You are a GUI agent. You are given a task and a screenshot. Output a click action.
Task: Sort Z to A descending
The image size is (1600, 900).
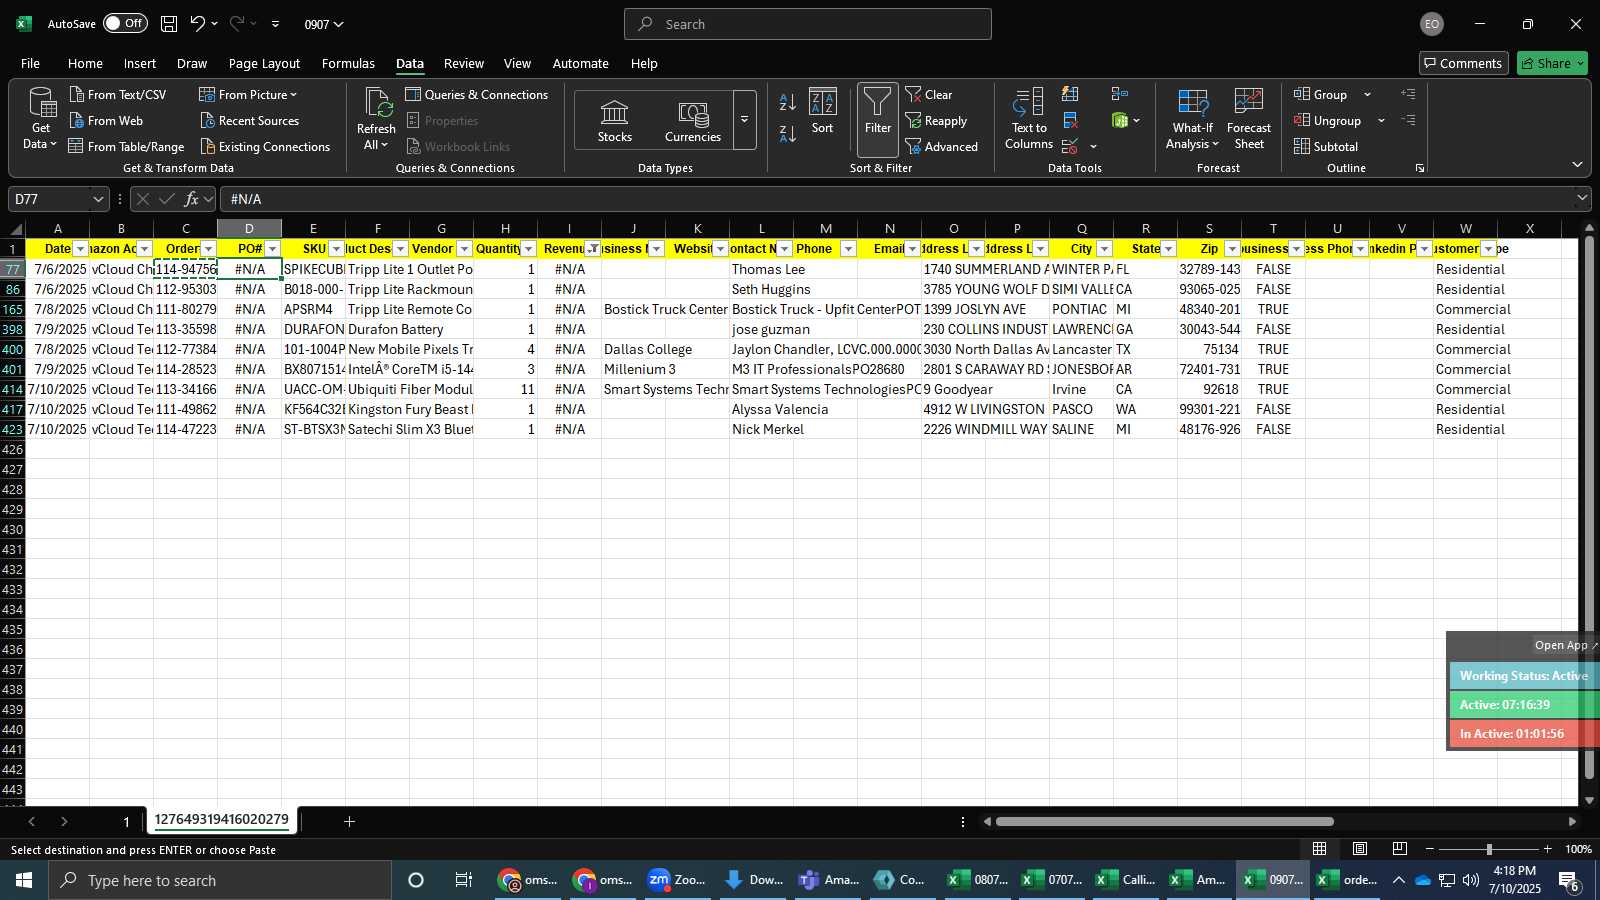[788, 133]
